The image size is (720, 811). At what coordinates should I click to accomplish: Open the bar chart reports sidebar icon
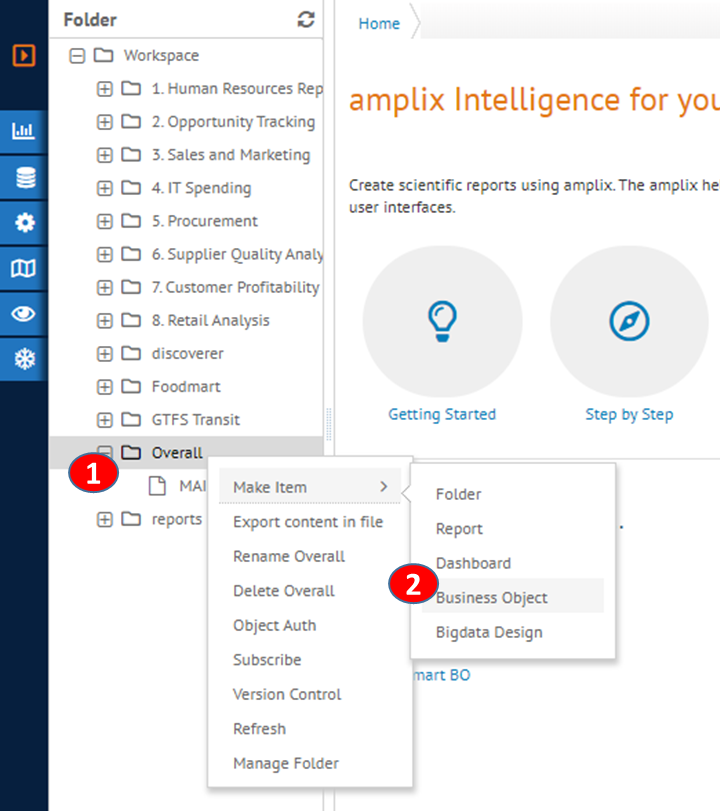pos(24,132)
